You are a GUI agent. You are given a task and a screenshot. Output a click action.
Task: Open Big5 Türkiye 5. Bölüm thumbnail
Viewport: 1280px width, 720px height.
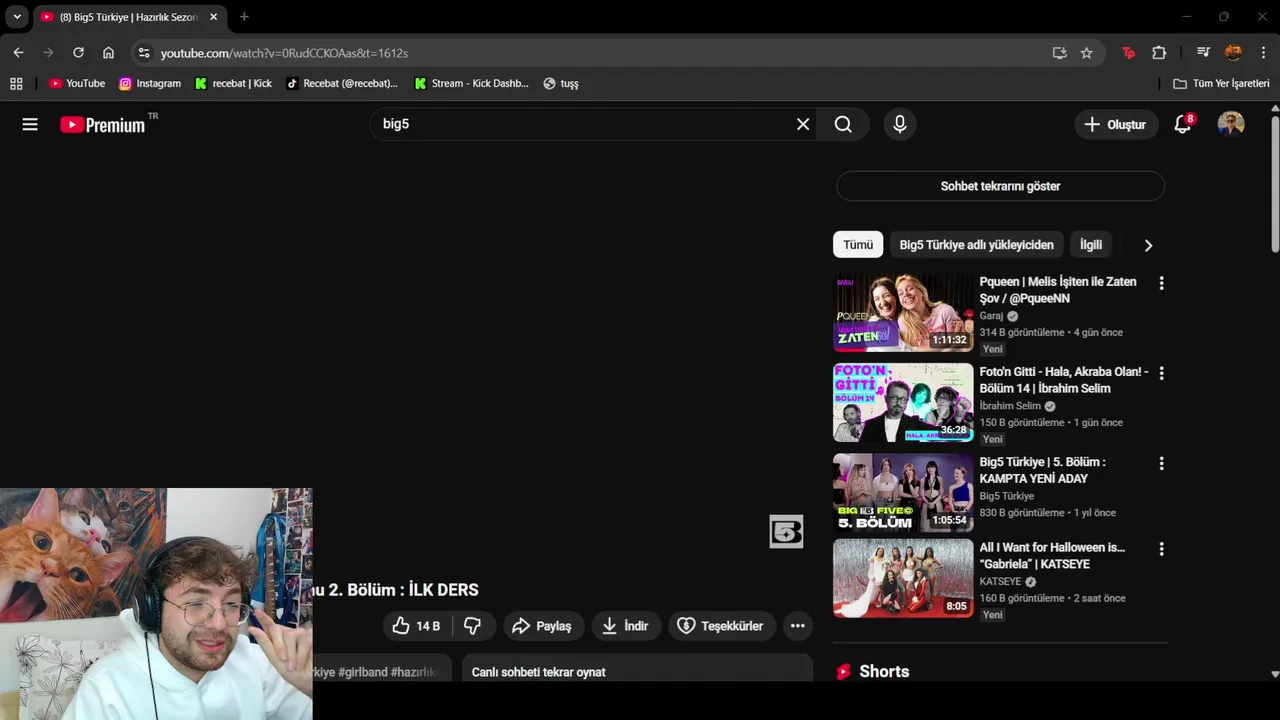pos(903,493)
